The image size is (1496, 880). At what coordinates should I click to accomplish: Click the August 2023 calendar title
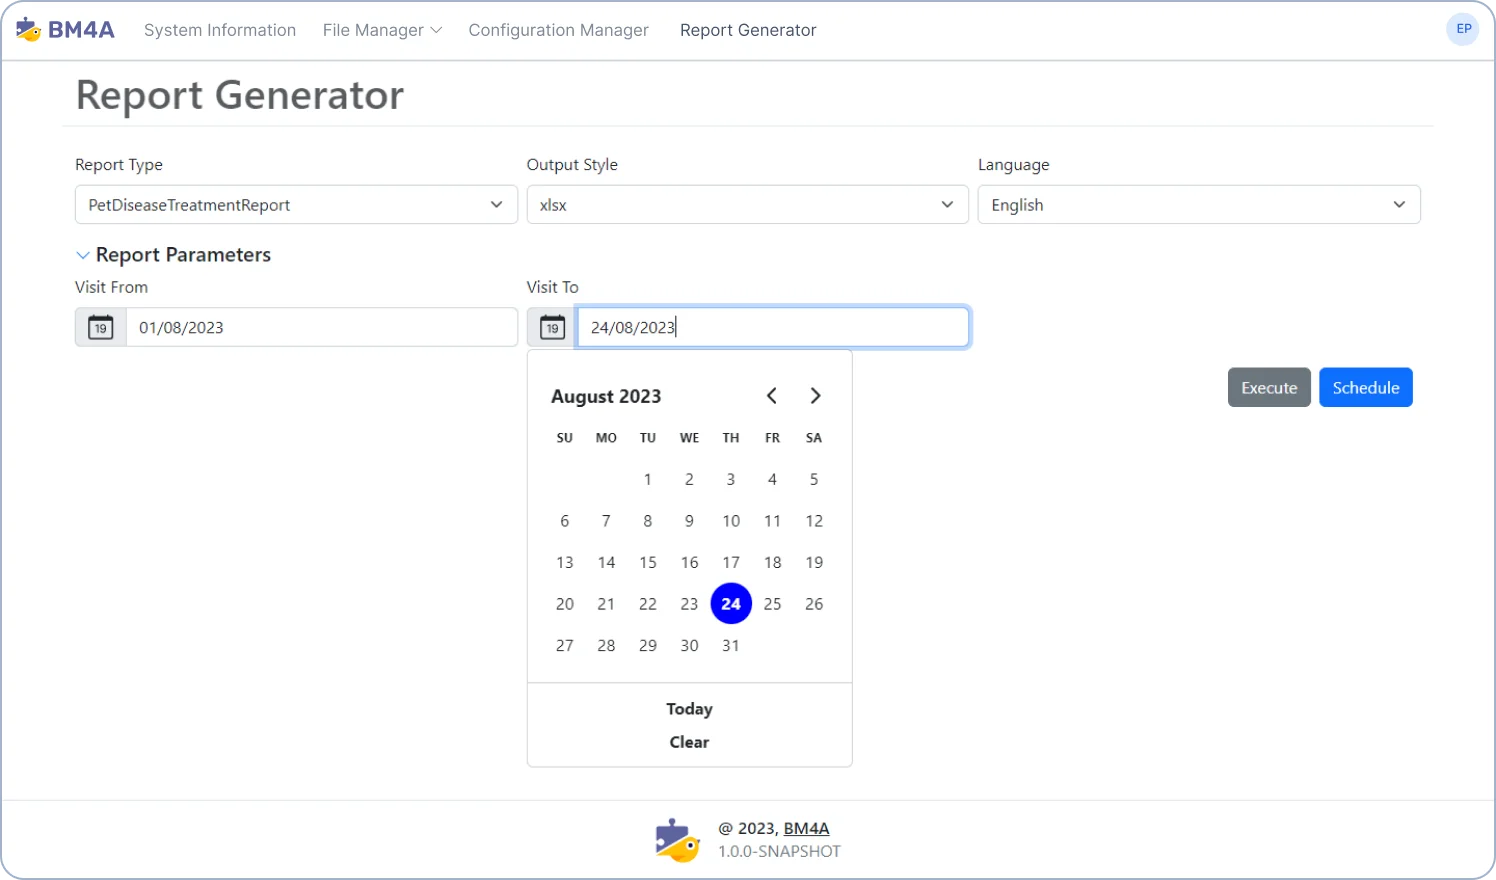(x=606, y=396)
